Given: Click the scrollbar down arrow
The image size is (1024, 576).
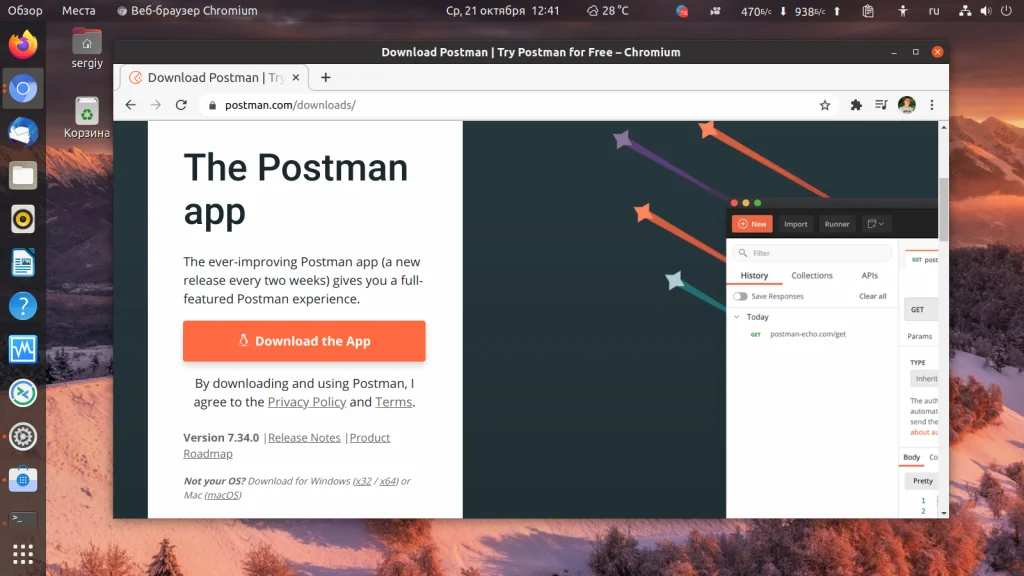Looking at the screenshot, I should click(944, 513).
